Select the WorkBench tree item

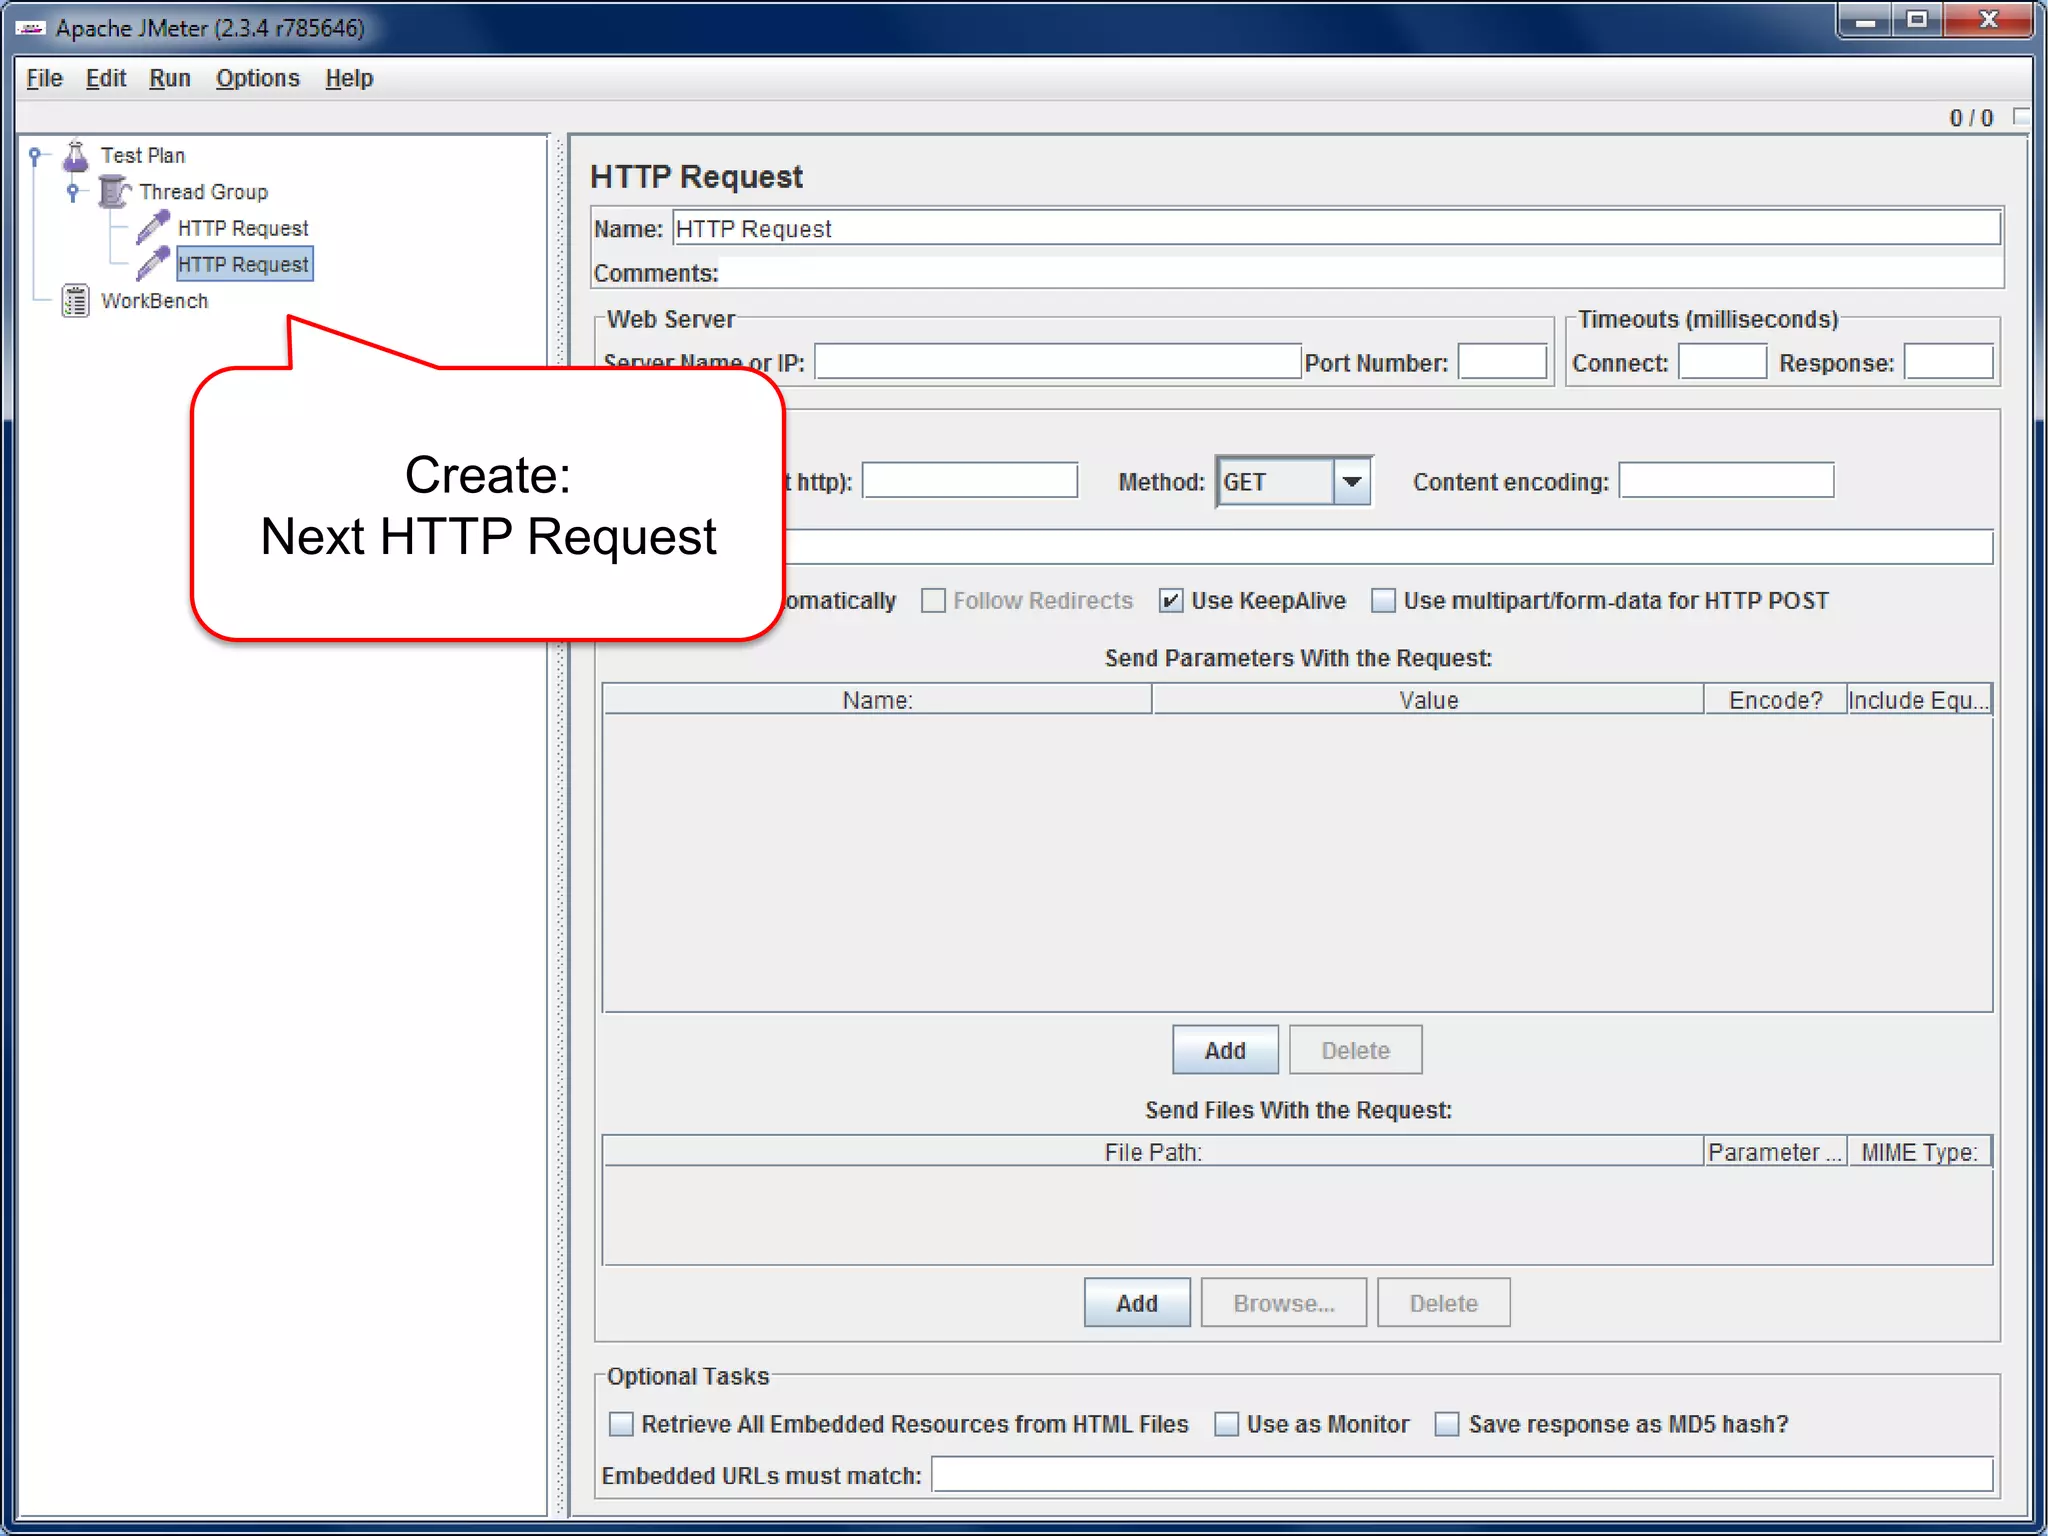155,300
